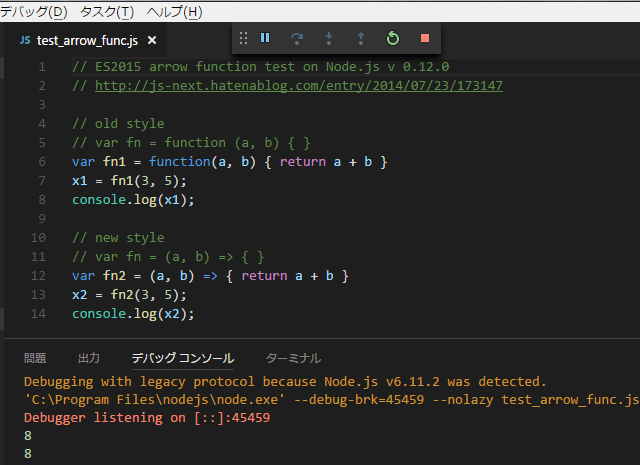Screen dimensions: 640x465
Task: Click the Step Over debug button
Action: [x=297, y=38]
